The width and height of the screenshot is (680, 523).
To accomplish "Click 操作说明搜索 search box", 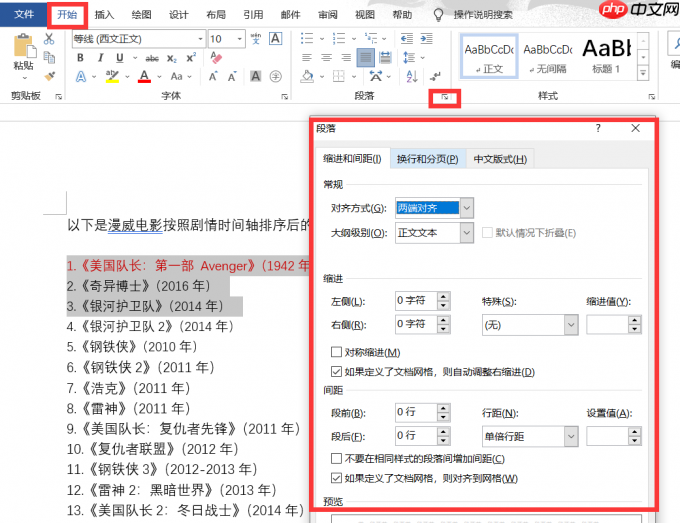I will tap(483, 15).
